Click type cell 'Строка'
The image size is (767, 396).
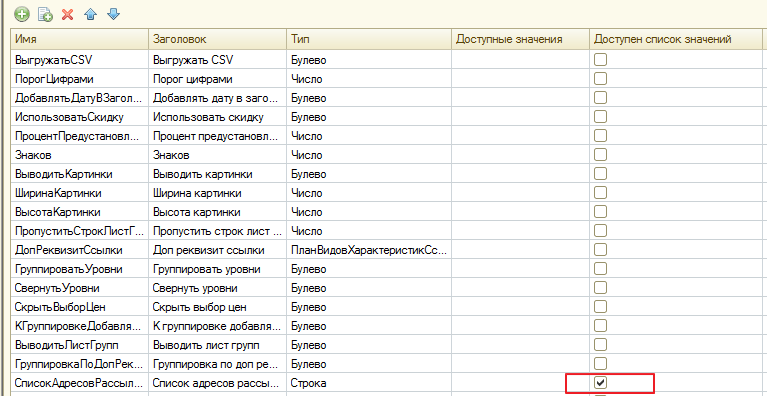coord(369,383)
